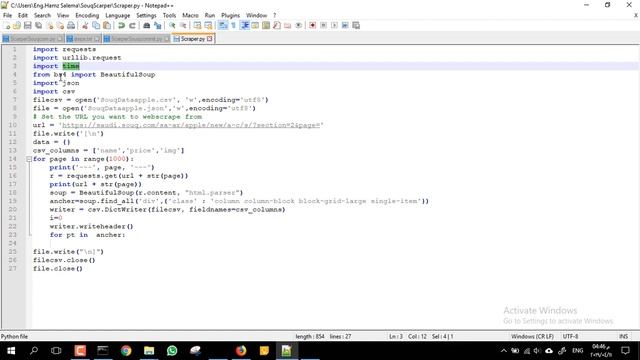Click the Copy toolbar icon
Image resolution: width=640 pixels, height=360 pixels.
pyautogui.click(x=96, y=25)
